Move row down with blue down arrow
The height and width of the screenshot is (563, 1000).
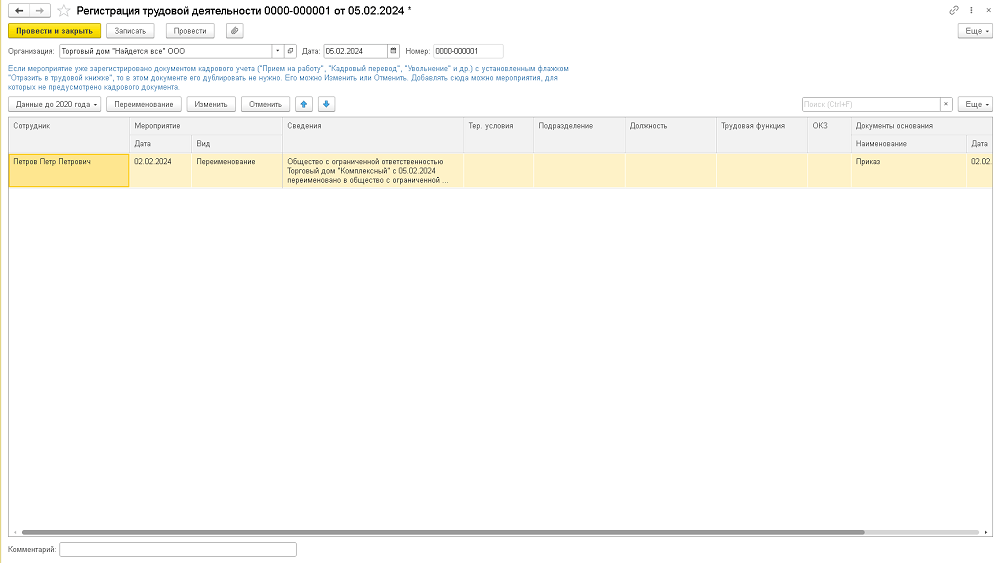coord(326,104)
